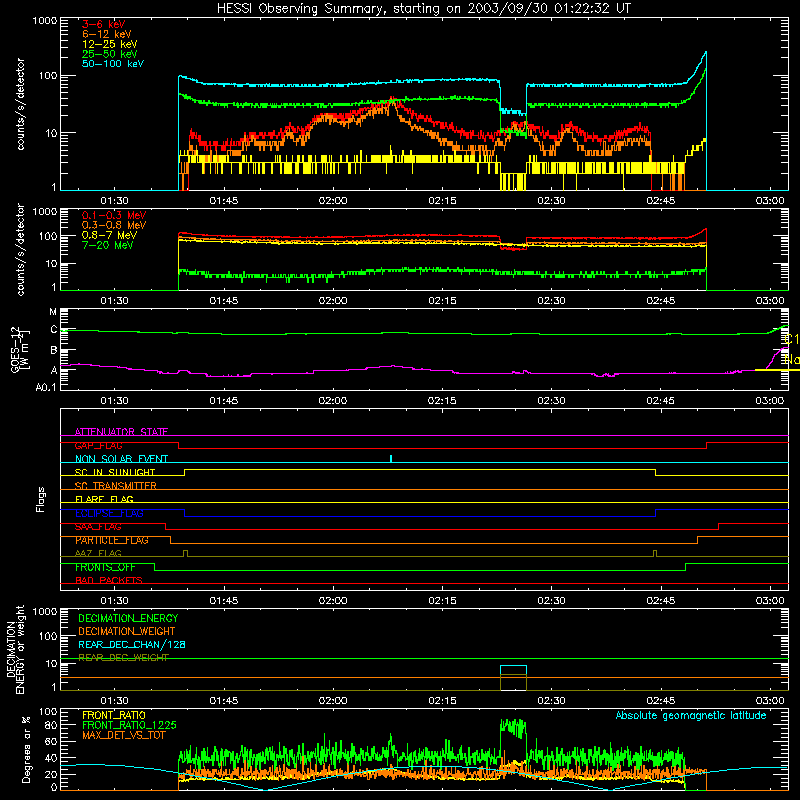Click the REAR_DEC_WEIGHT legend label

[123, 658]
